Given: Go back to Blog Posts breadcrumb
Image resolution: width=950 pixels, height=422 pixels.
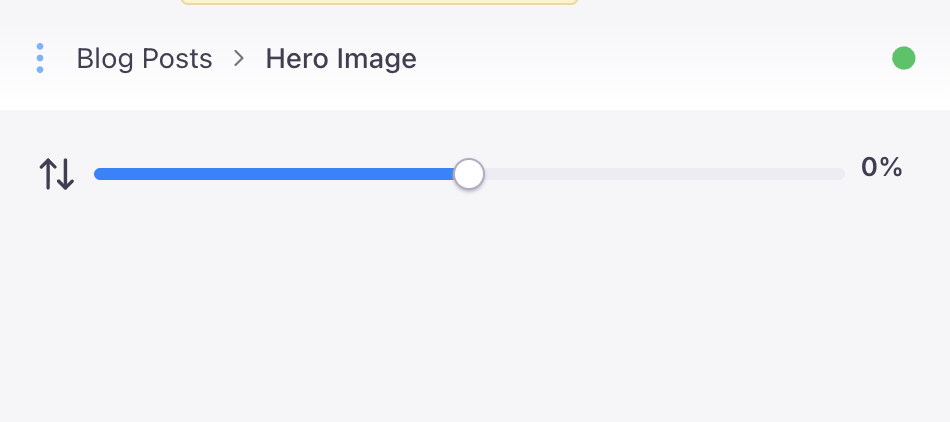Looking at the screenshot, I should point(144,59).
